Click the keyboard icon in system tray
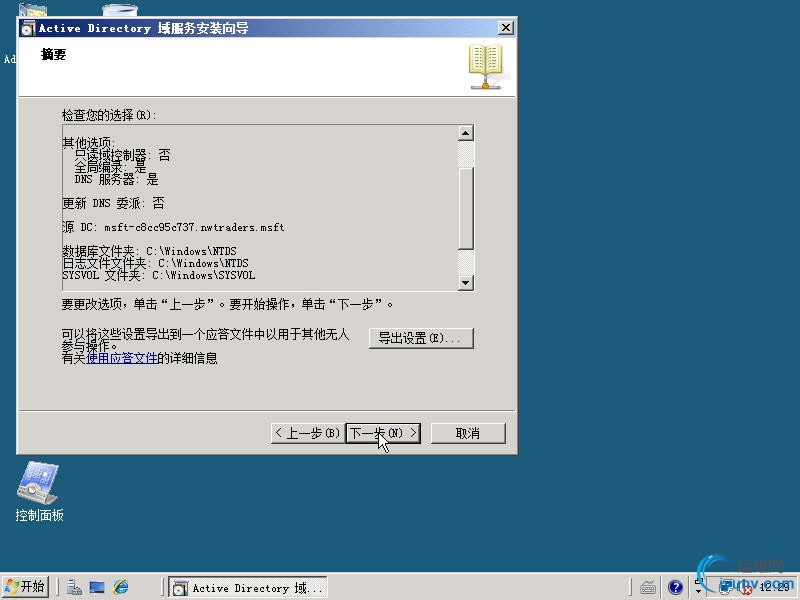Screen dimensions: 800x600 [x=648, y=588]
